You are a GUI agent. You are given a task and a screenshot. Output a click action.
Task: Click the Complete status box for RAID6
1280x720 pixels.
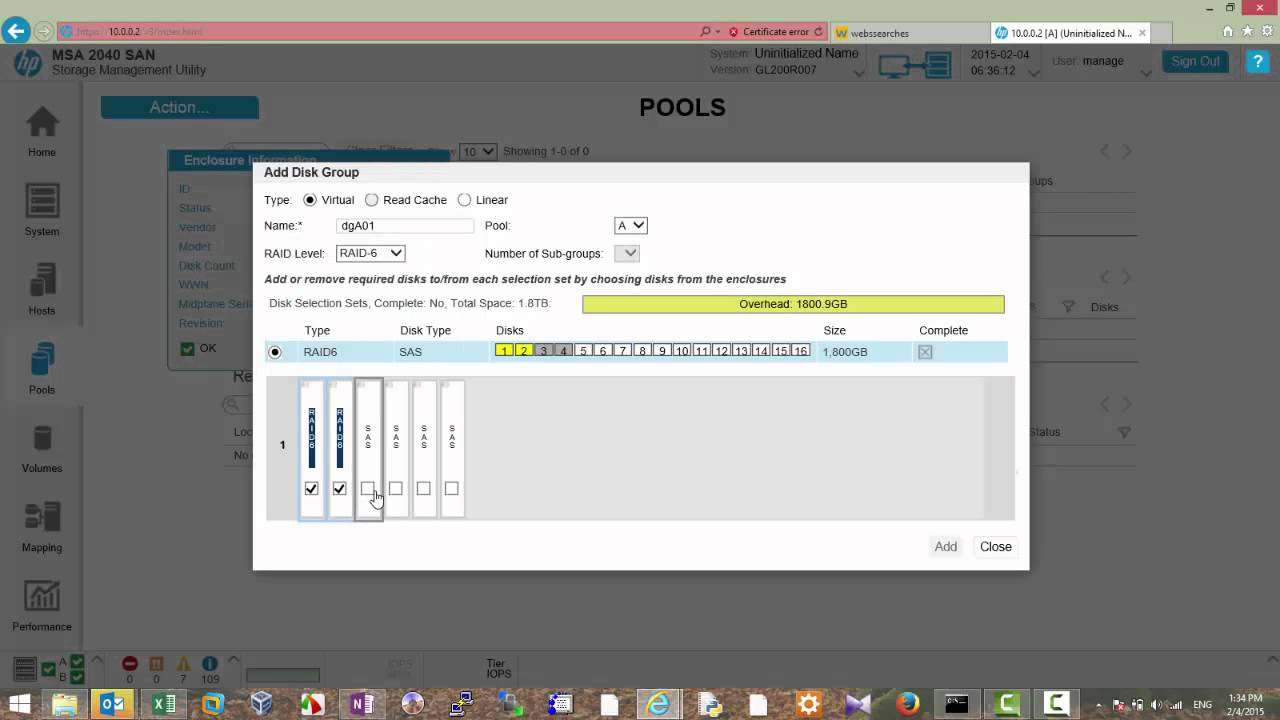[x=925, y=352]
